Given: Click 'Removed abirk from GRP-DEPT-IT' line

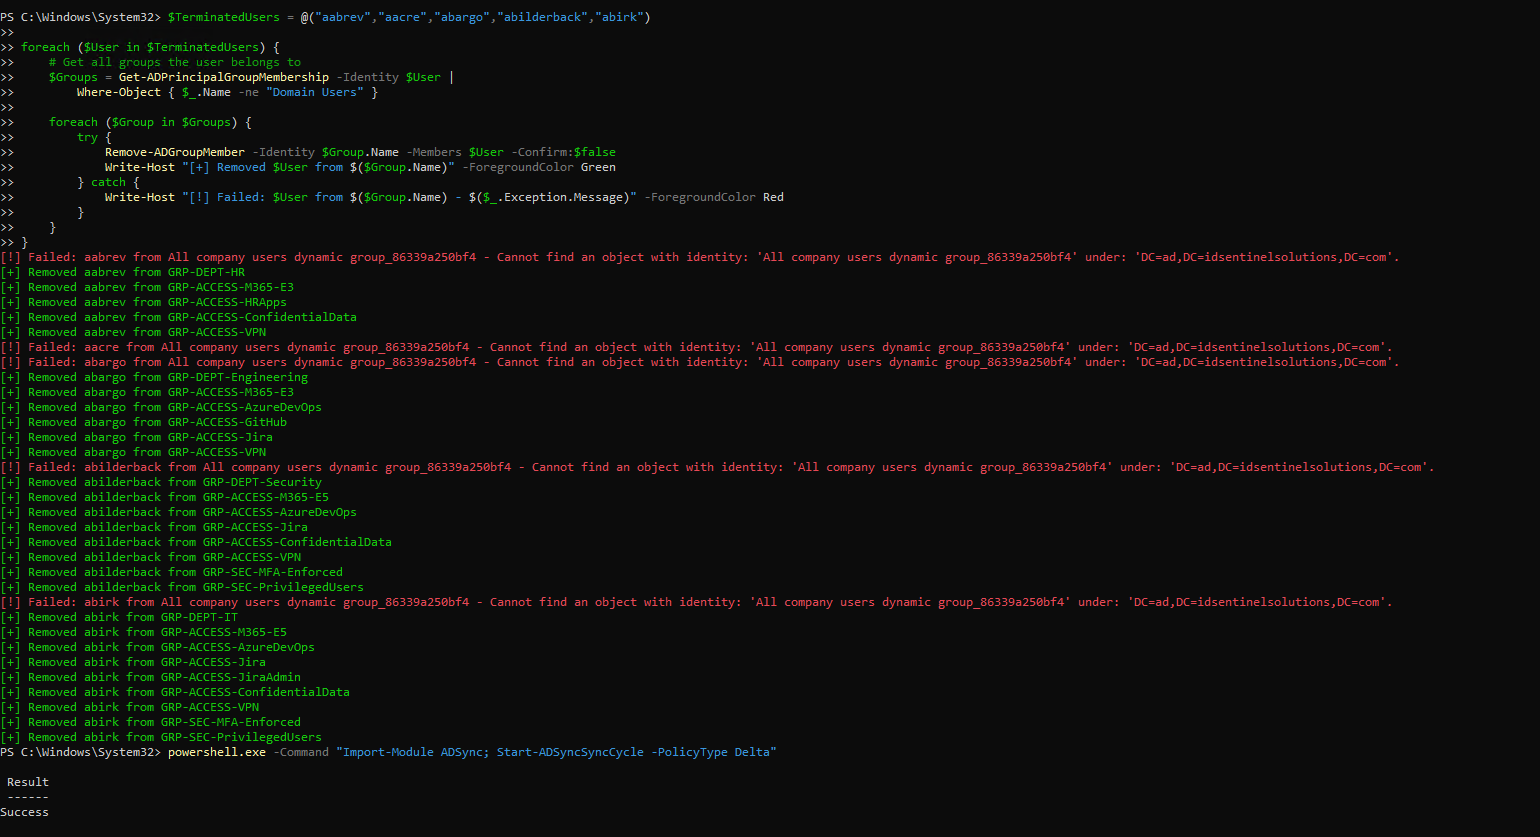Looking at the screenshot, I should click(x=119, y=617).
